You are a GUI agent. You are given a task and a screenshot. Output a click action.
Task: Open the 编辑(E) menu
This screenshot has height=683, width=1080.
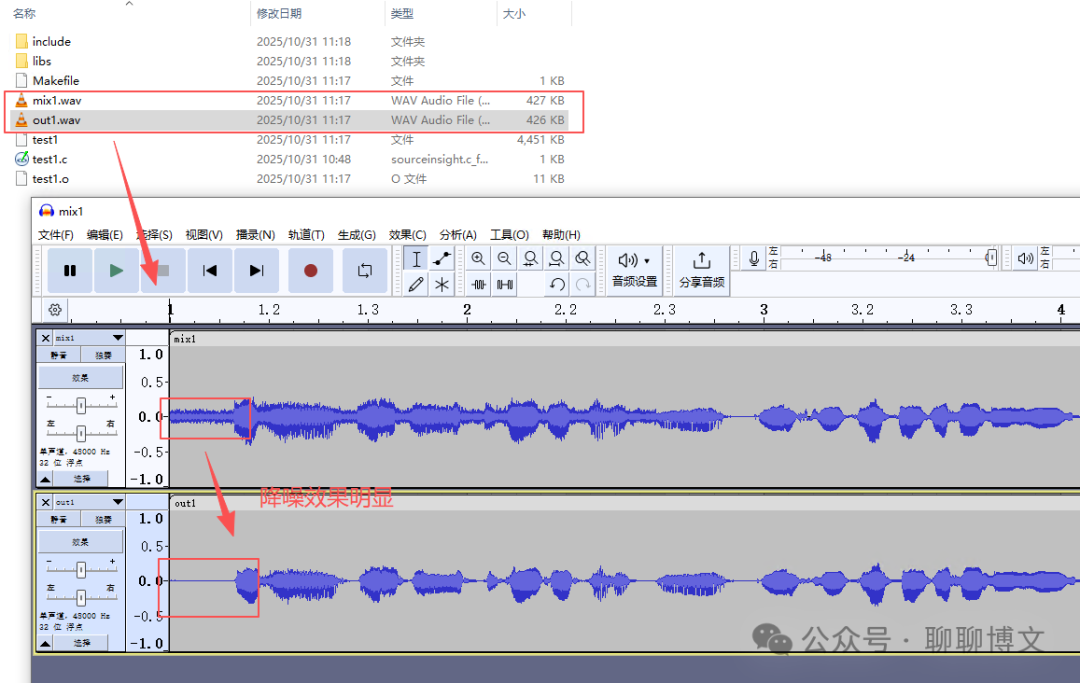click(x=105, y=235)
